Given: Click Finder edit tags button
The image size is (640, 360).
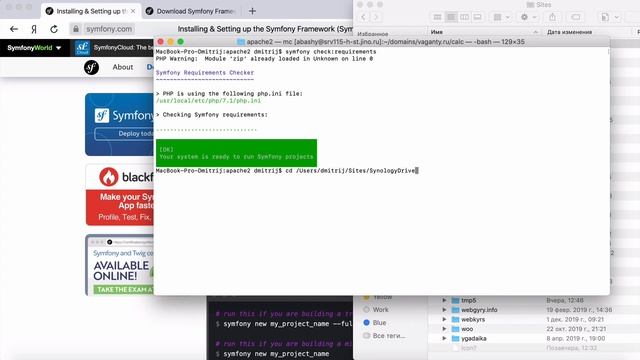Looking at the screenshot, I should (576, 17).
